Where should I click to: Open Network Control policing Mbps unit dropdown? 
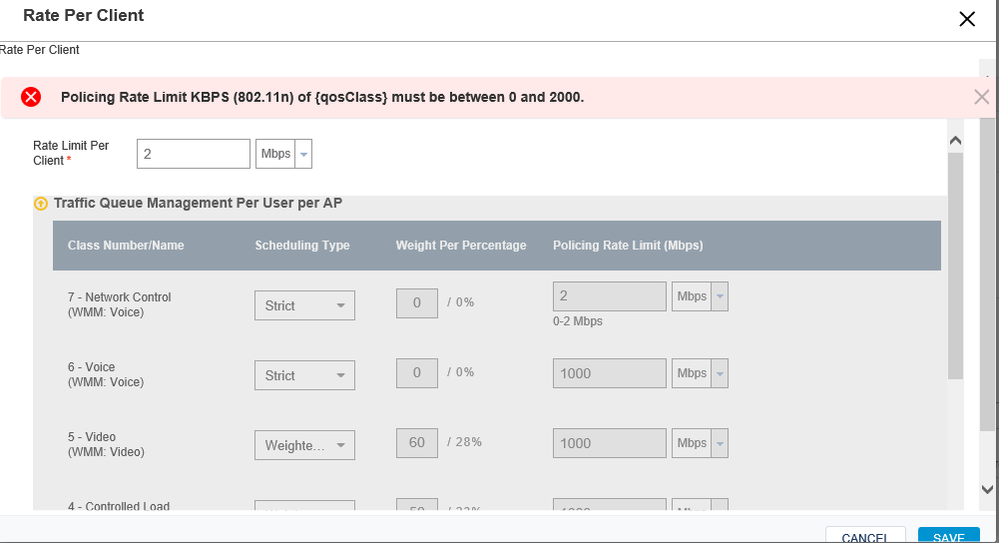click(700, 297)
